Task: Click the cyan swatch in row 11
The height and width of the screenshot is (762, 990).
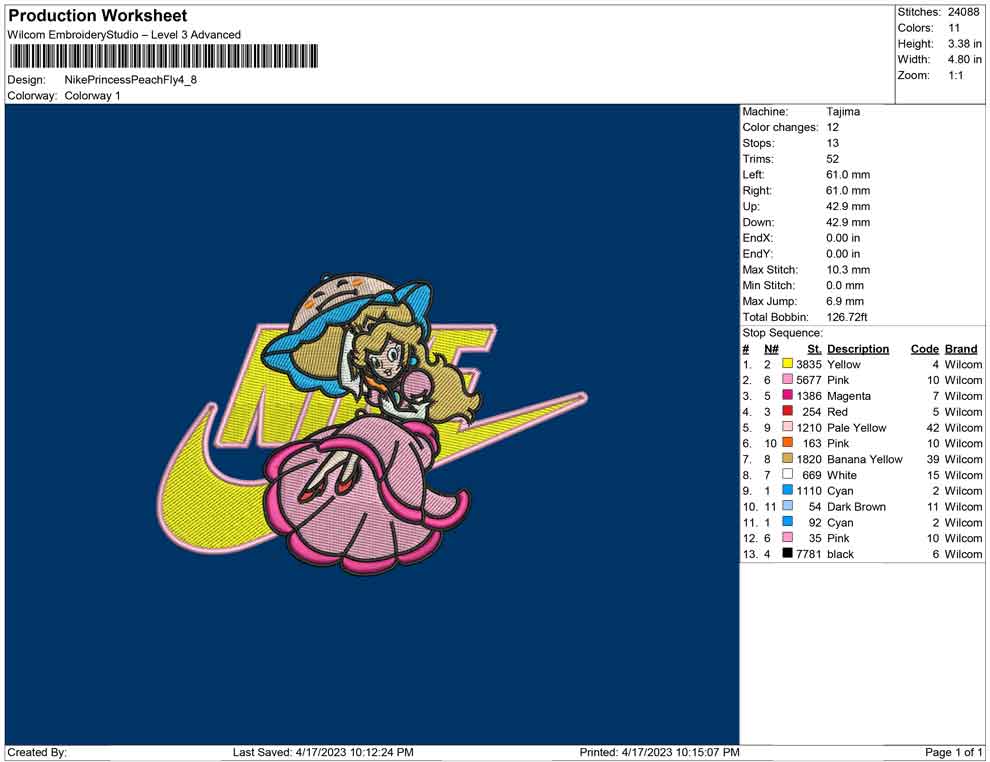Action: pos(787,521)
